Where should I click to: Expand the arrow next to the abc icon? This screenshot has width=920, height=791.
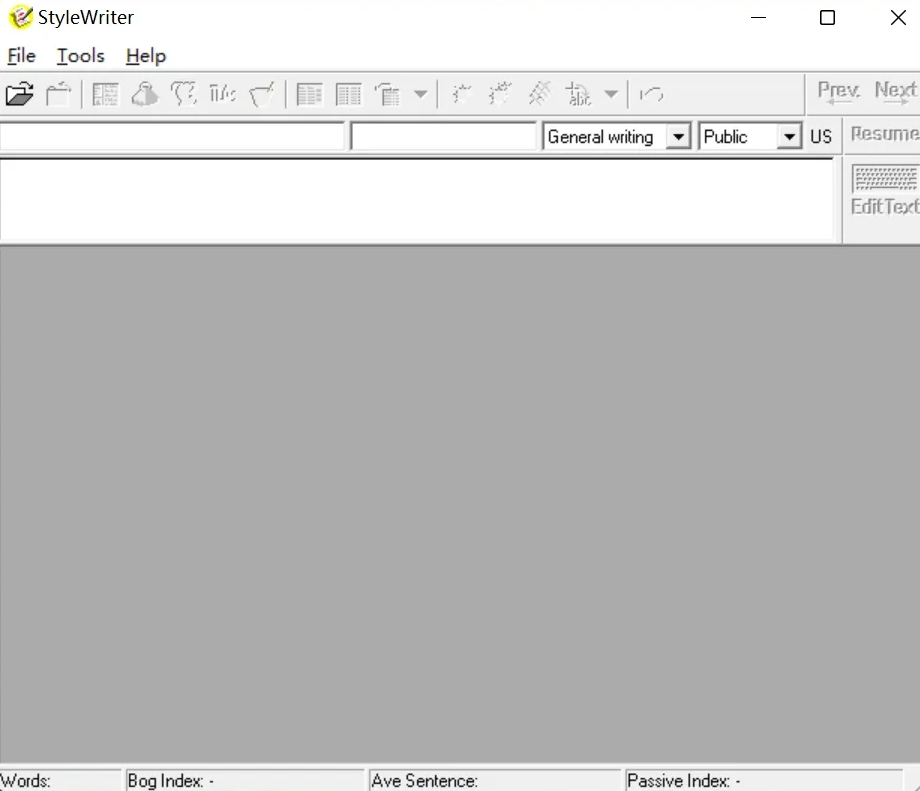(x=610, y=95)
